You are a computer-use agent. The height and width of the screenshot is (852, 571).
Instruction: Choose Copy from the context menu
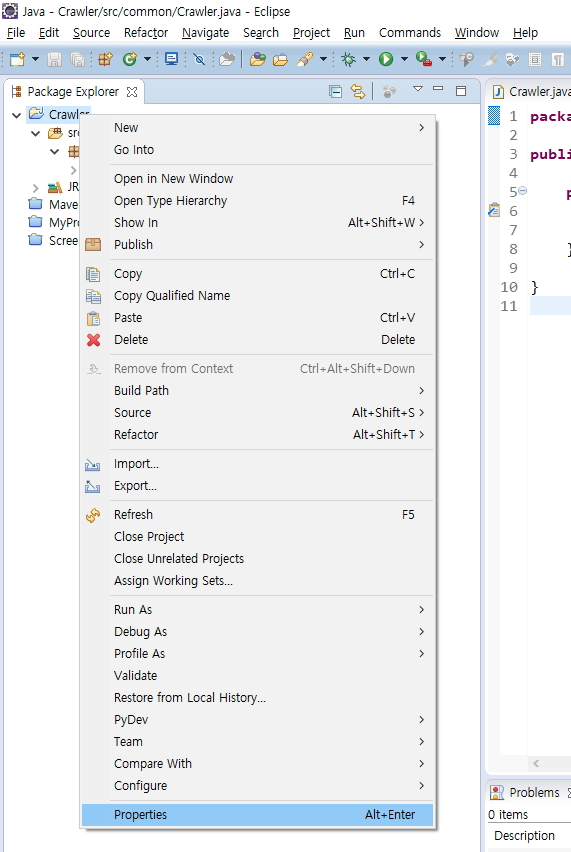pos(258,274)
